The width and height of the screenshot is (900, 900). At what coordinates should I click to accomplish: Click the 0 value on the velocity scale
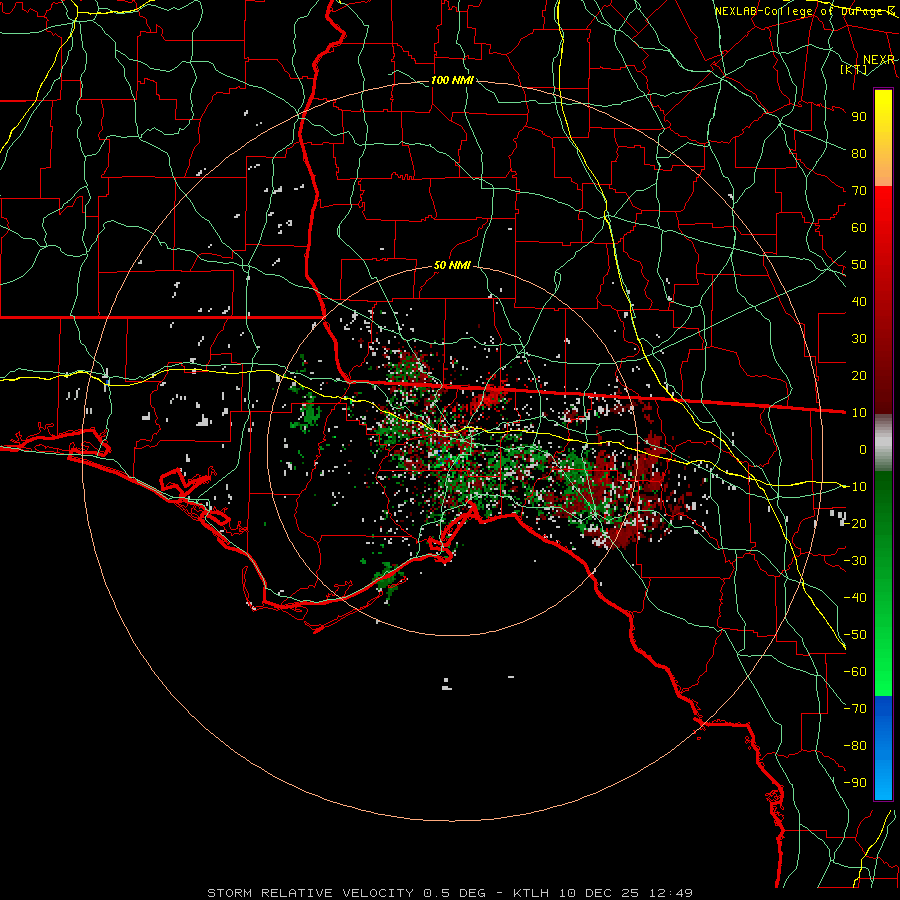(x=863, y=449)
